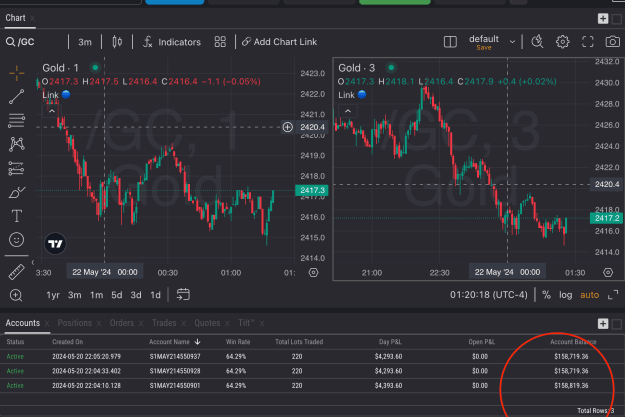
Task: Open Gold 1 chart time axis settings
Action: (x=313, y=273)
